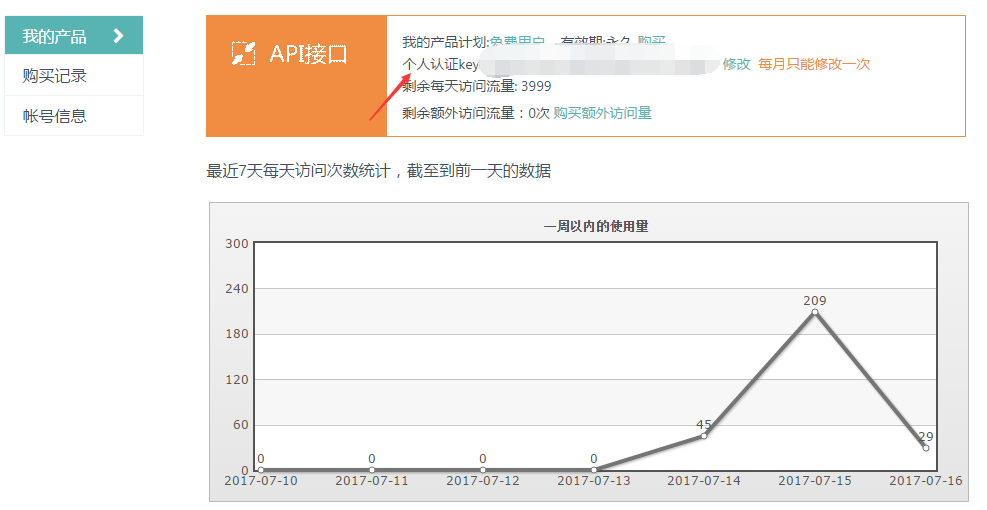This screenshot has width=987, height=510.
Task: Click the 修改 link for the key
Action: [736, 64]
